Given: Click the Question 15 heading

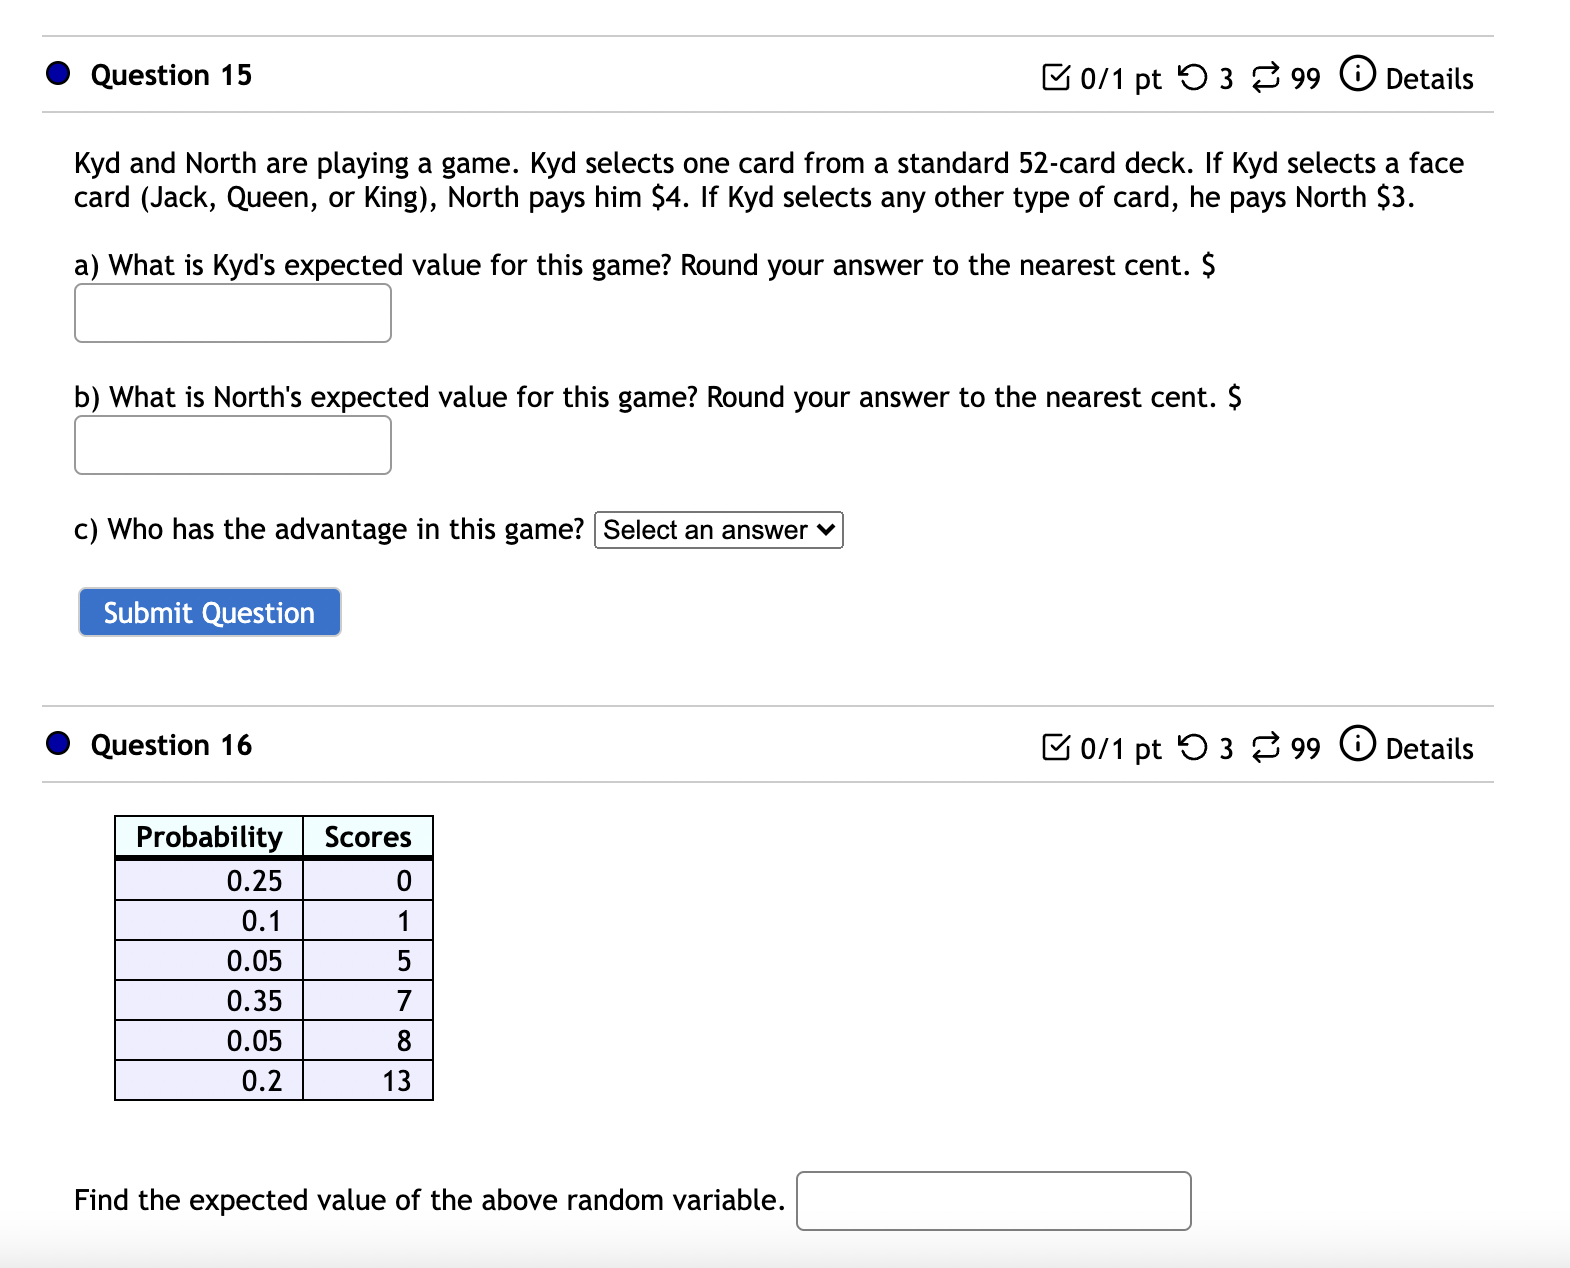Looking at the screenshot, I should 170,74.
